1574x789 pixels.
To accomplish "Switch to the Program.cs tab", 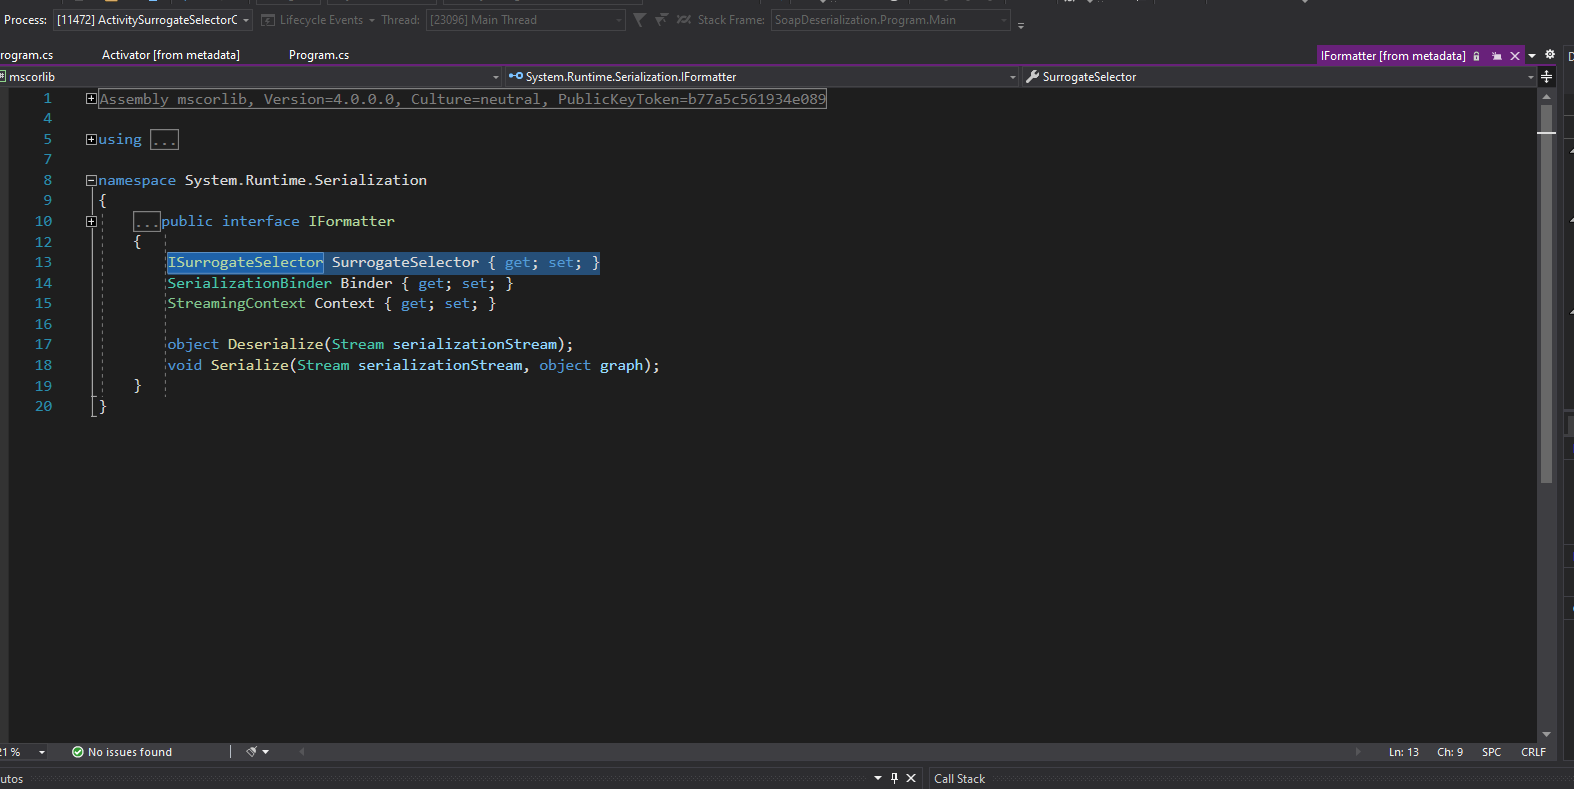I will coord(319,55).
